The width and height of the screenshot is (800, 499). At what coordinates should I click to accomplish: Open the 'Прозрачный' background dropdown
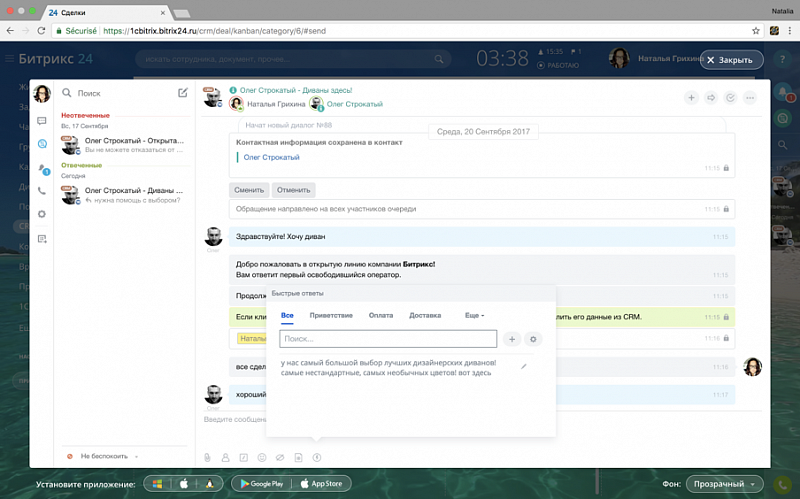(x=723, y=484)
